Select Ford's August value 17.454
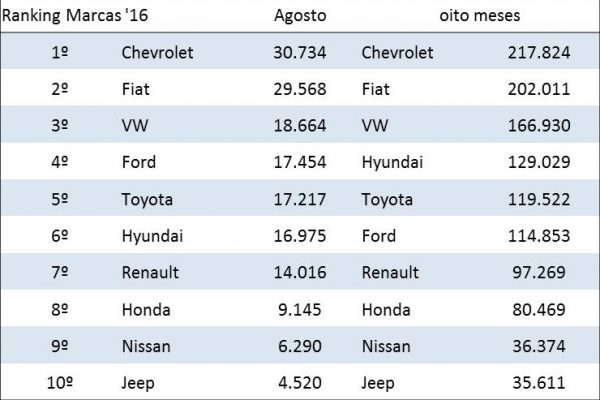The width and height of the screenshot is (600, 400). click(x=300, y=162)
